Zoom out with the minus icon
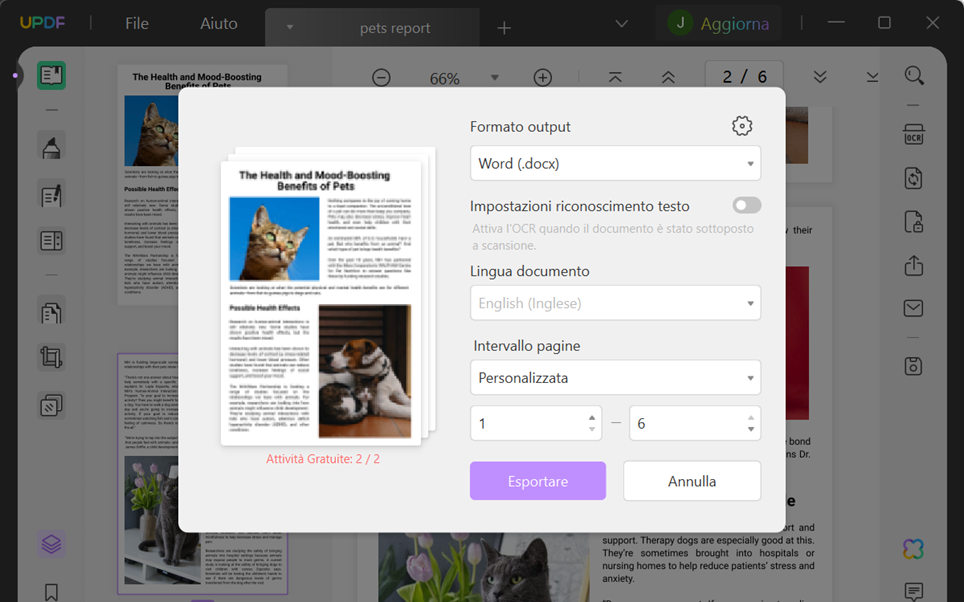 click(x=381, y=78)
